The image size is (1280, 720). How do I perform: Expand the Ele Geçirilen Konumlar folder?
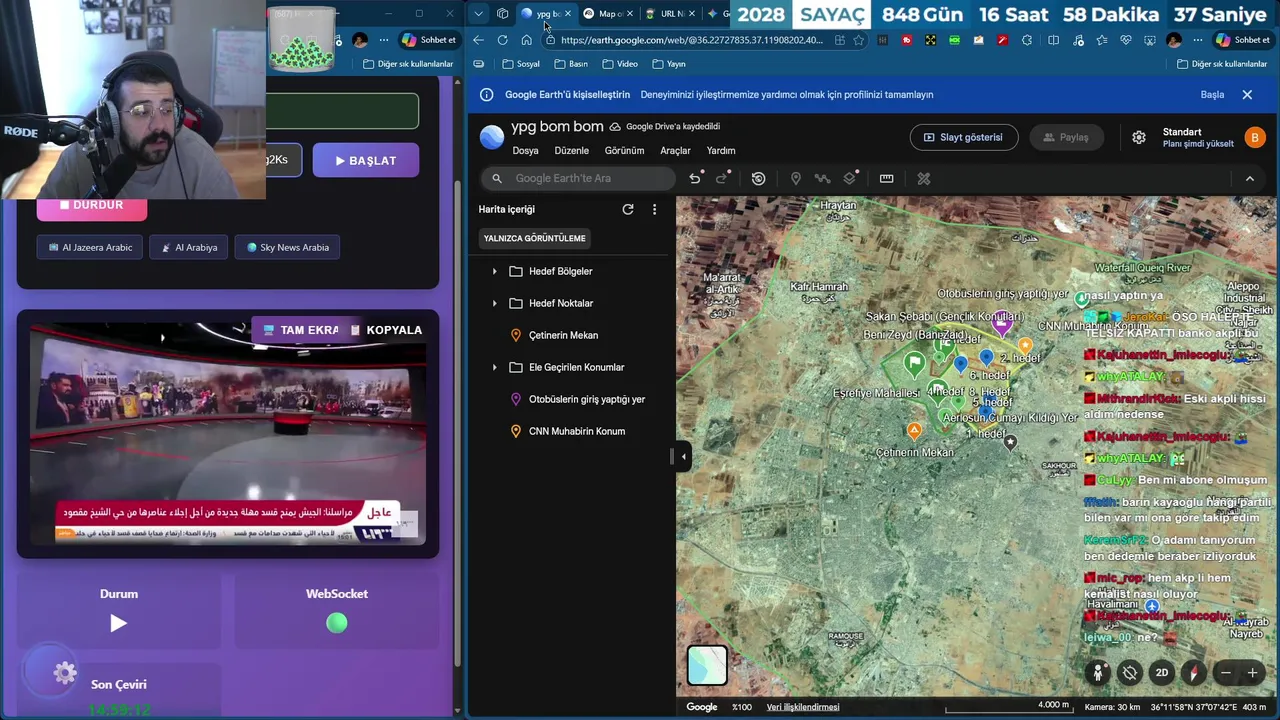[494, 367]
